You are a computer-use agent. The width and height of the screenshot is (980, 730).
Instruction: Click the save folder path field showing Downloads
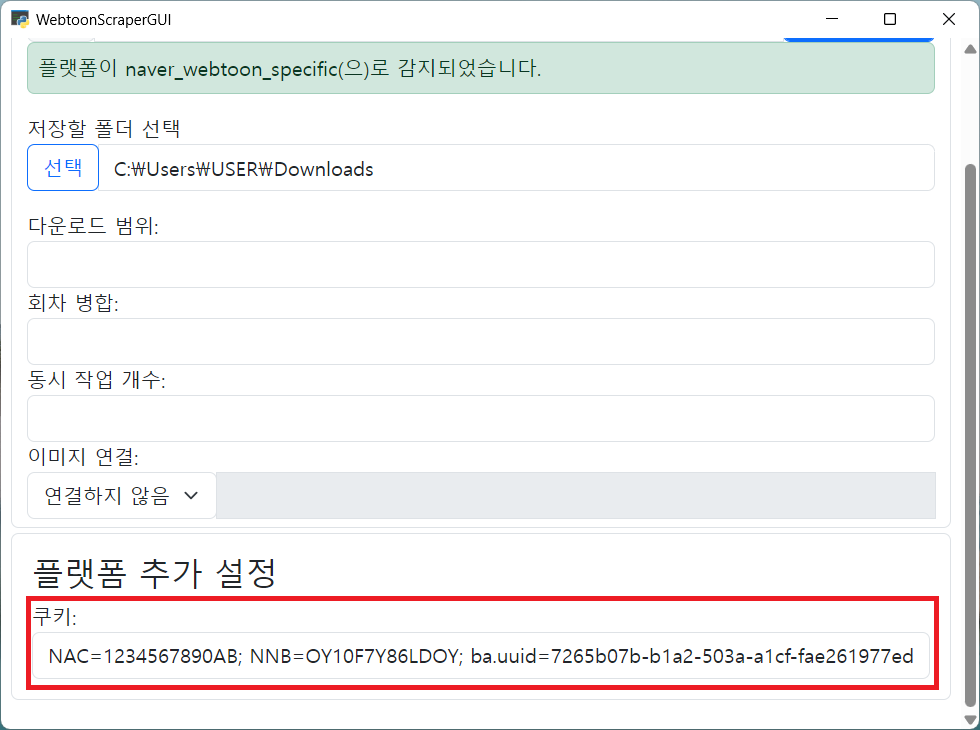pyautogui.click(x=517, y=168)
